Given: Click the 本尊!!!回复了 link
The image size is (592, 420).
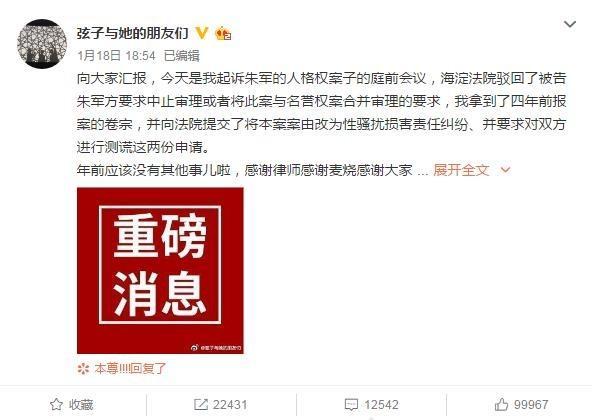Looking at the screenshot, I should point(130,368).
